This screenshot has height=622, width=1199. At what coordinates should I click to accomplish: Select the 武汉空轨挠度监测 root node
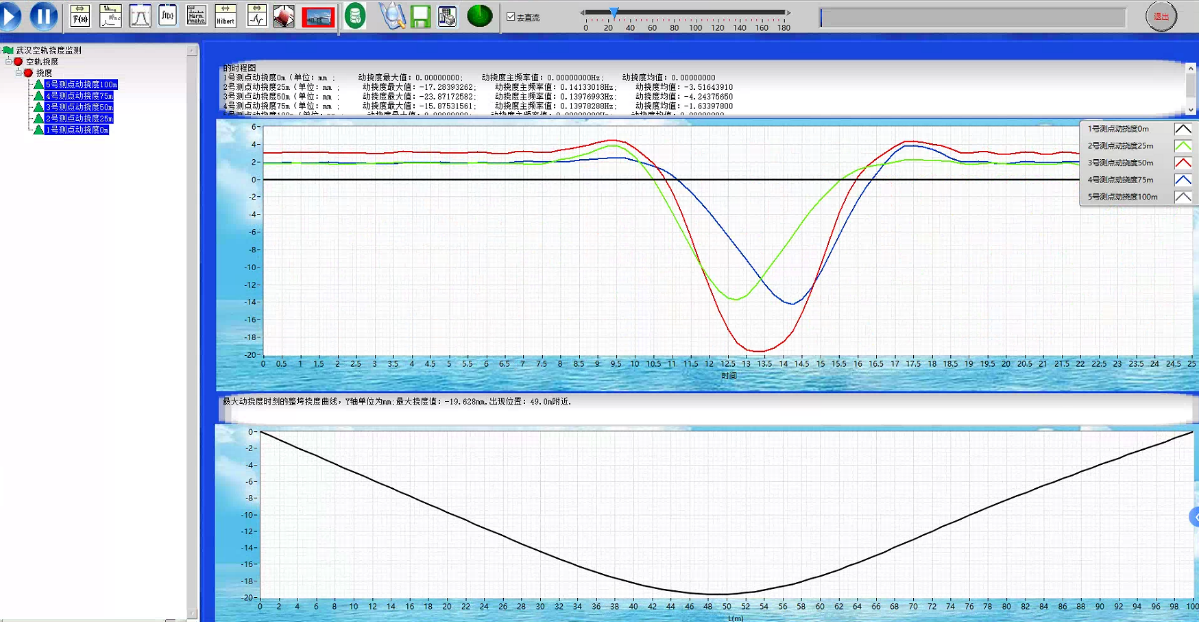click(x=48, y=50)
